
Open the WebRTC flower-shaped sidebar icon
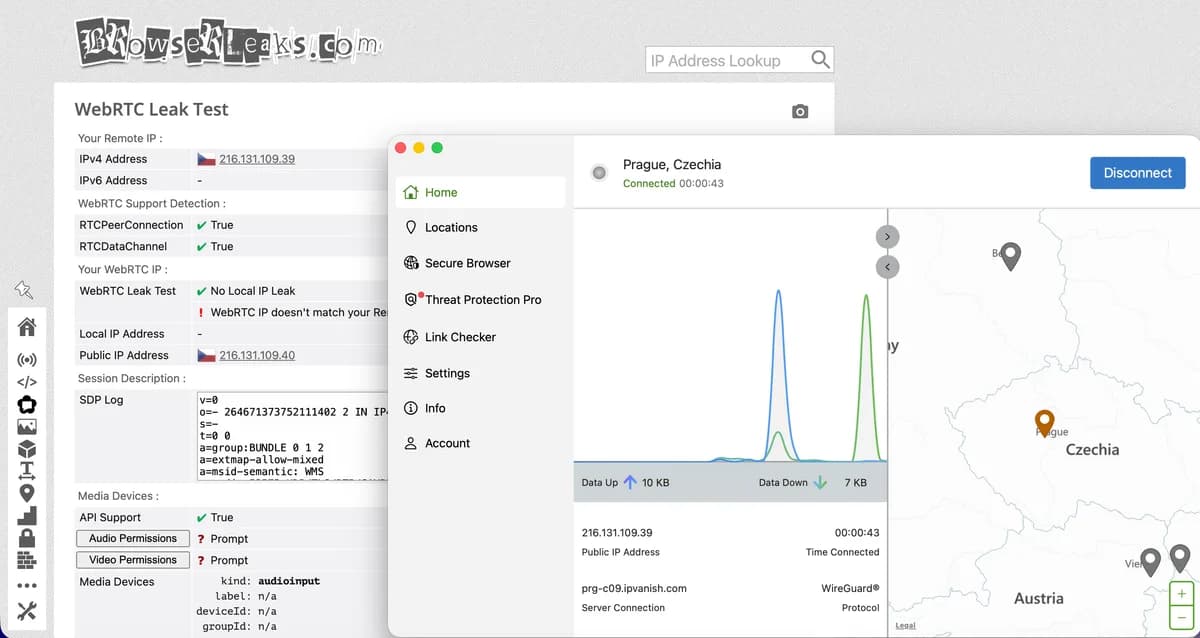click(x=27, y=404)
